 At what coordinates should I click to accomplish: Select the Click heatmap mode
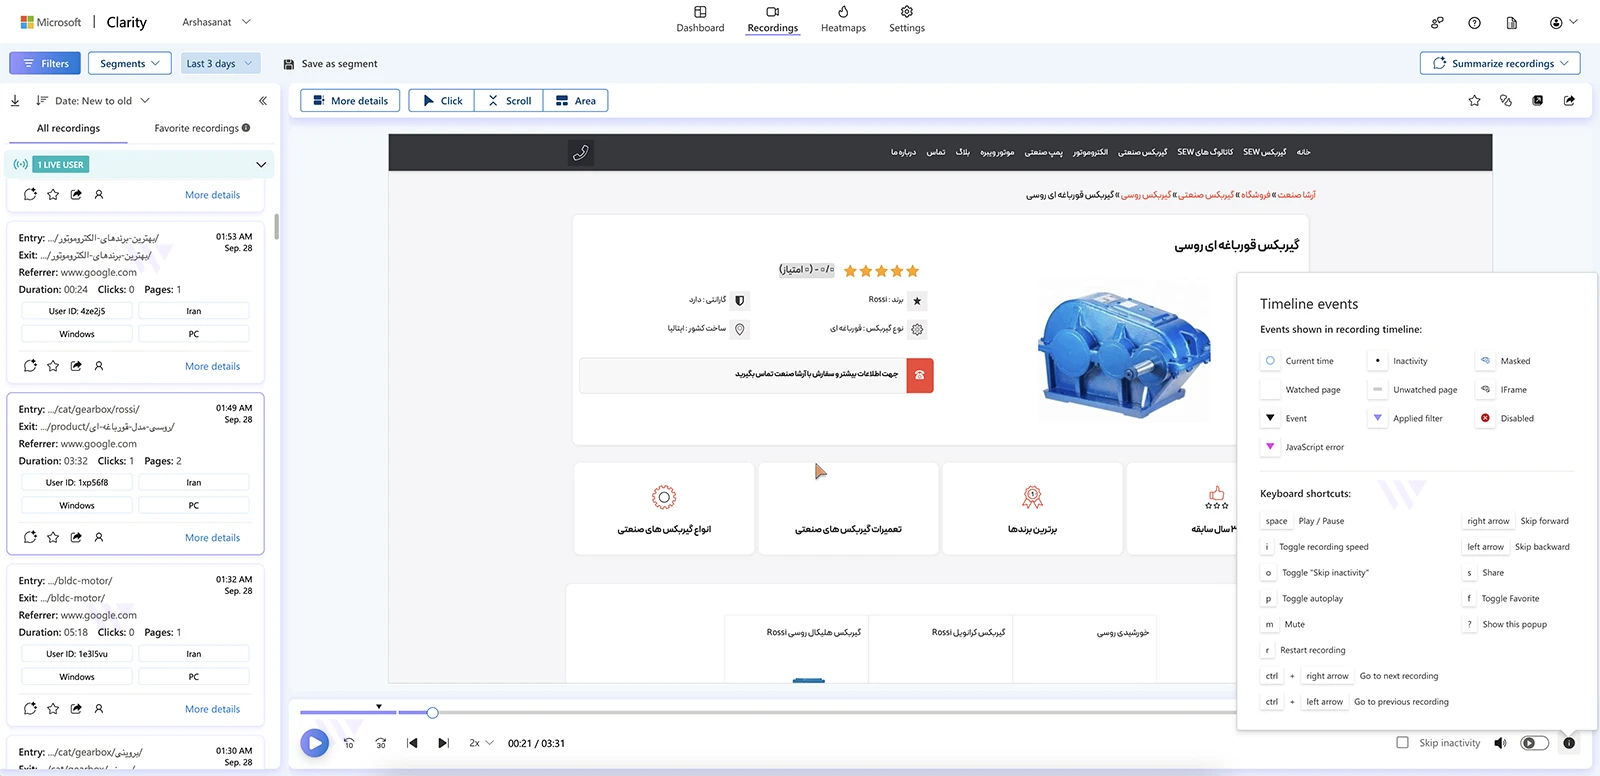click(442, 101)
